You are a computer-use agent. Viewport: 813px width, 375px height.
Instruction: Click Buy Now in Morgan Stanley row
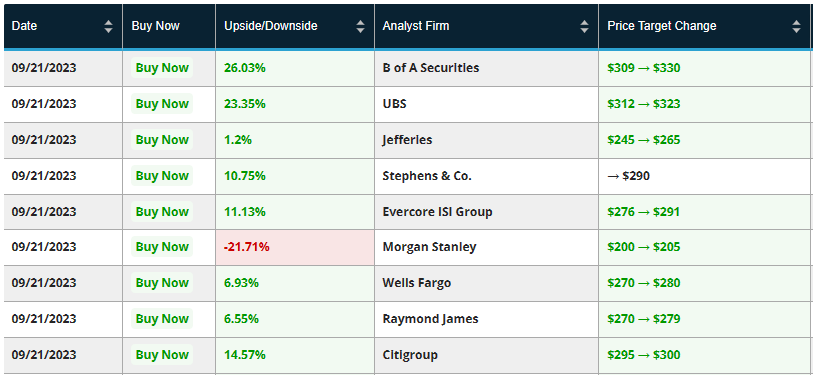click(162, 247)
